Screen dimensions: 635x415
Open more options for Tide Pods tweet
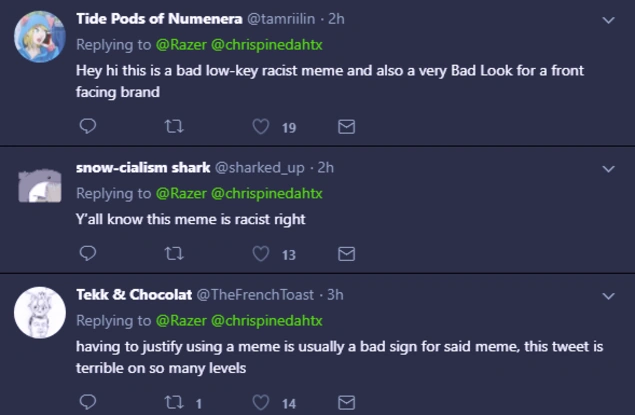[609, 20]
